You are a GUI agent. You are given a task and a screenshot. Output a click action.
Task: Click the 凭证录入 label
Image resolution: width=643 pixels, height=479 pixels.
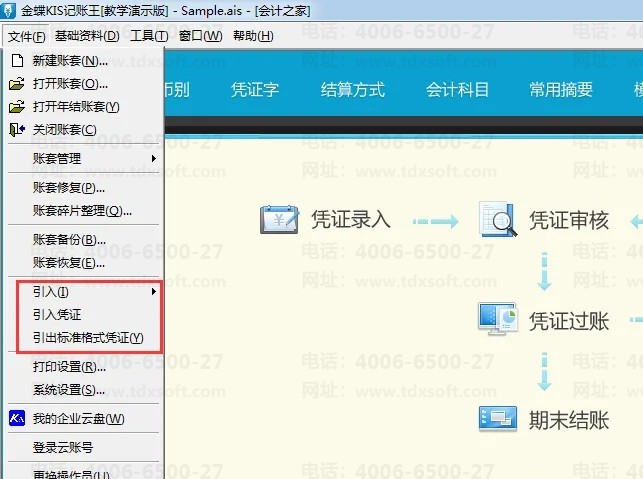click(x=351, y=219)
